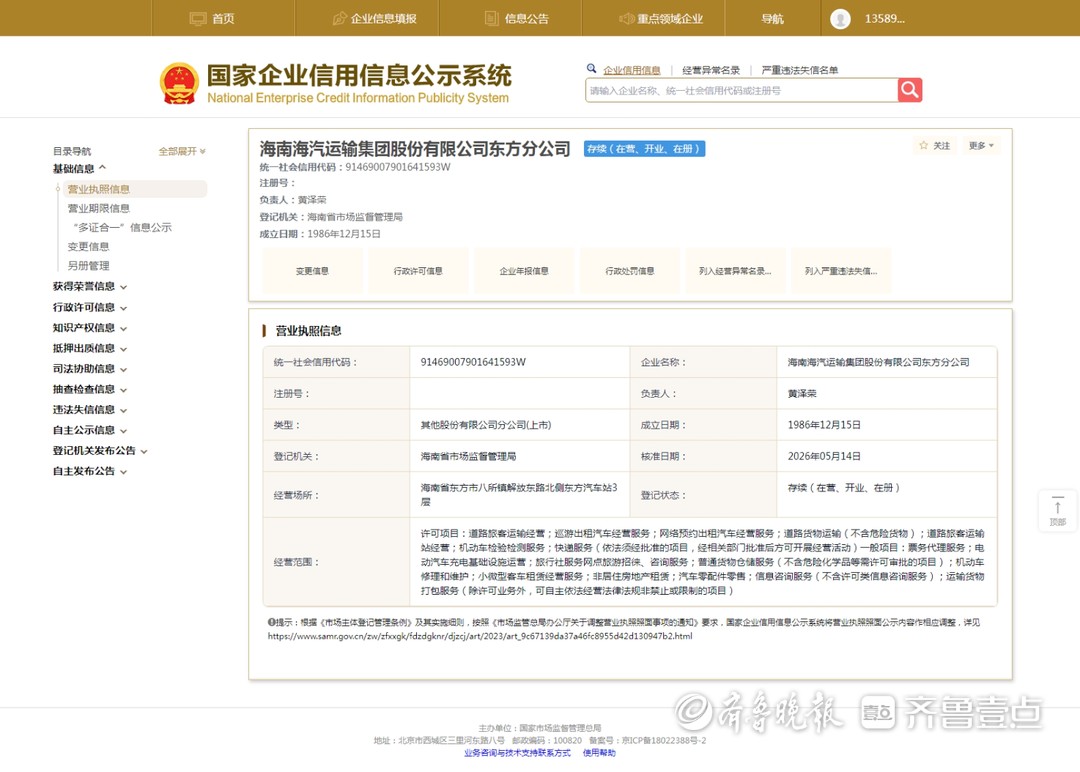Collapse the 基础信息 section
The height and width of the screenshot is (772, 1080).
tap(80, 169)
